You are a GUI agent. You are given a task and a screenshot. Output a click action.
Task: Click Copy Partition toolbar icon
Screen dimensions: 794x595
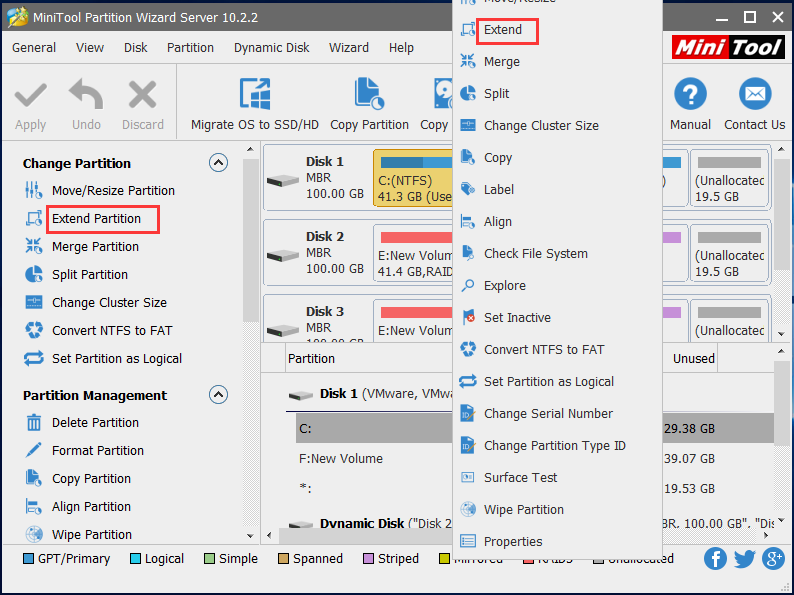[x=369, y=94]
